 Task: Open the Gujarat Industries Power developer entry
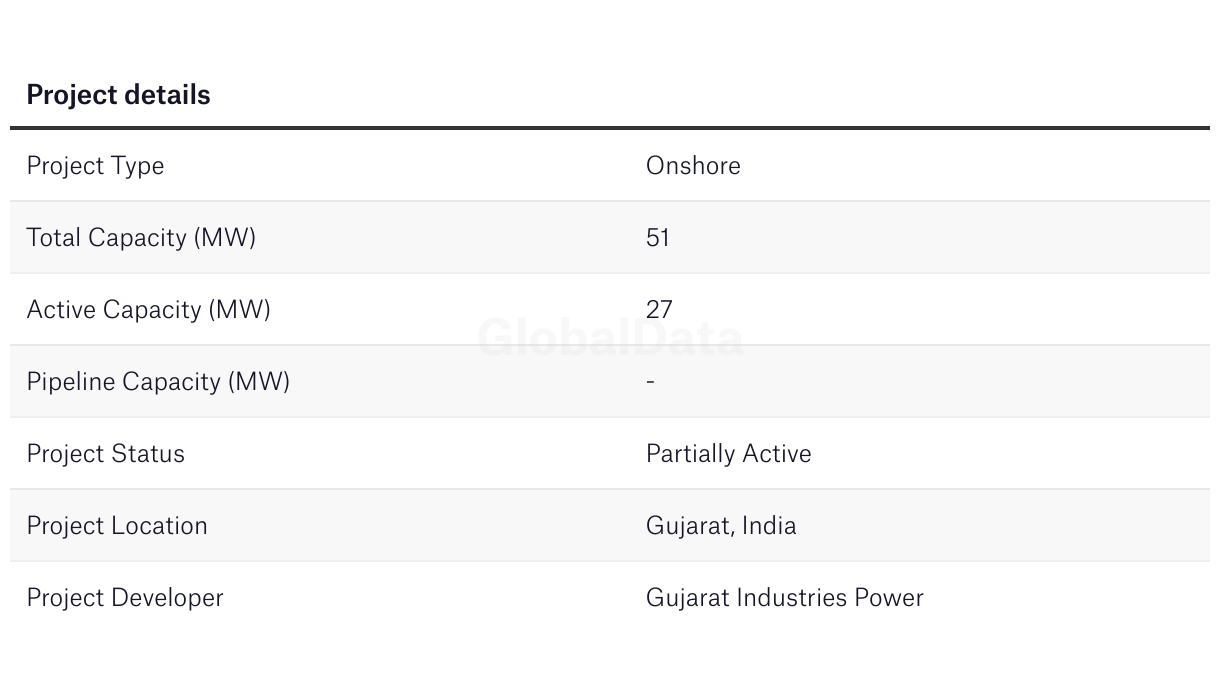pyautogui.click(x=784, y=598)
